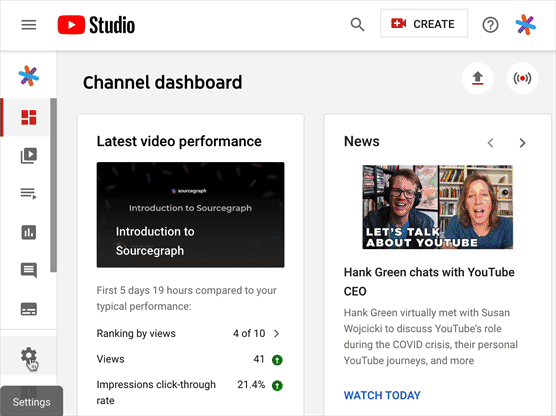Expand Ranking by views chevron
Screen dimensions: 556x416
click(x=277, y=333)
